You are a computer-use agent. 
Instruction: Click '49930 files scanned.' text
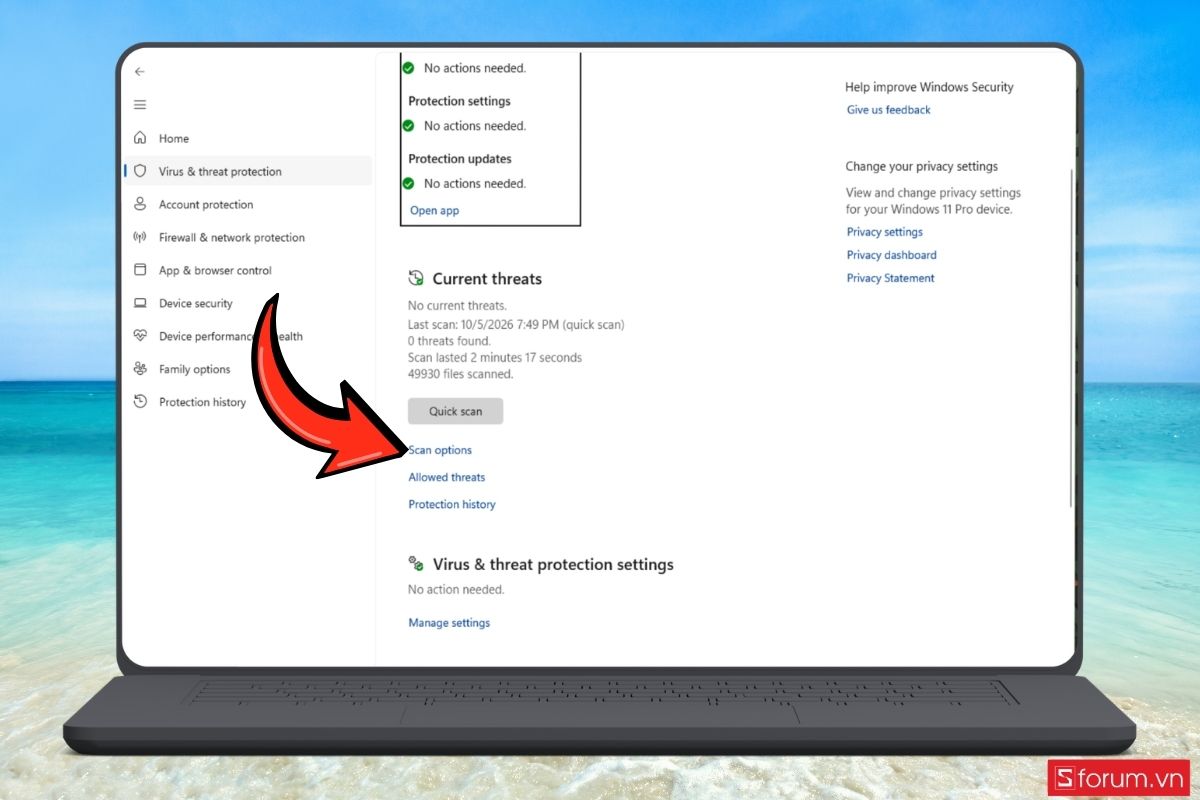[x=461, y=374]
